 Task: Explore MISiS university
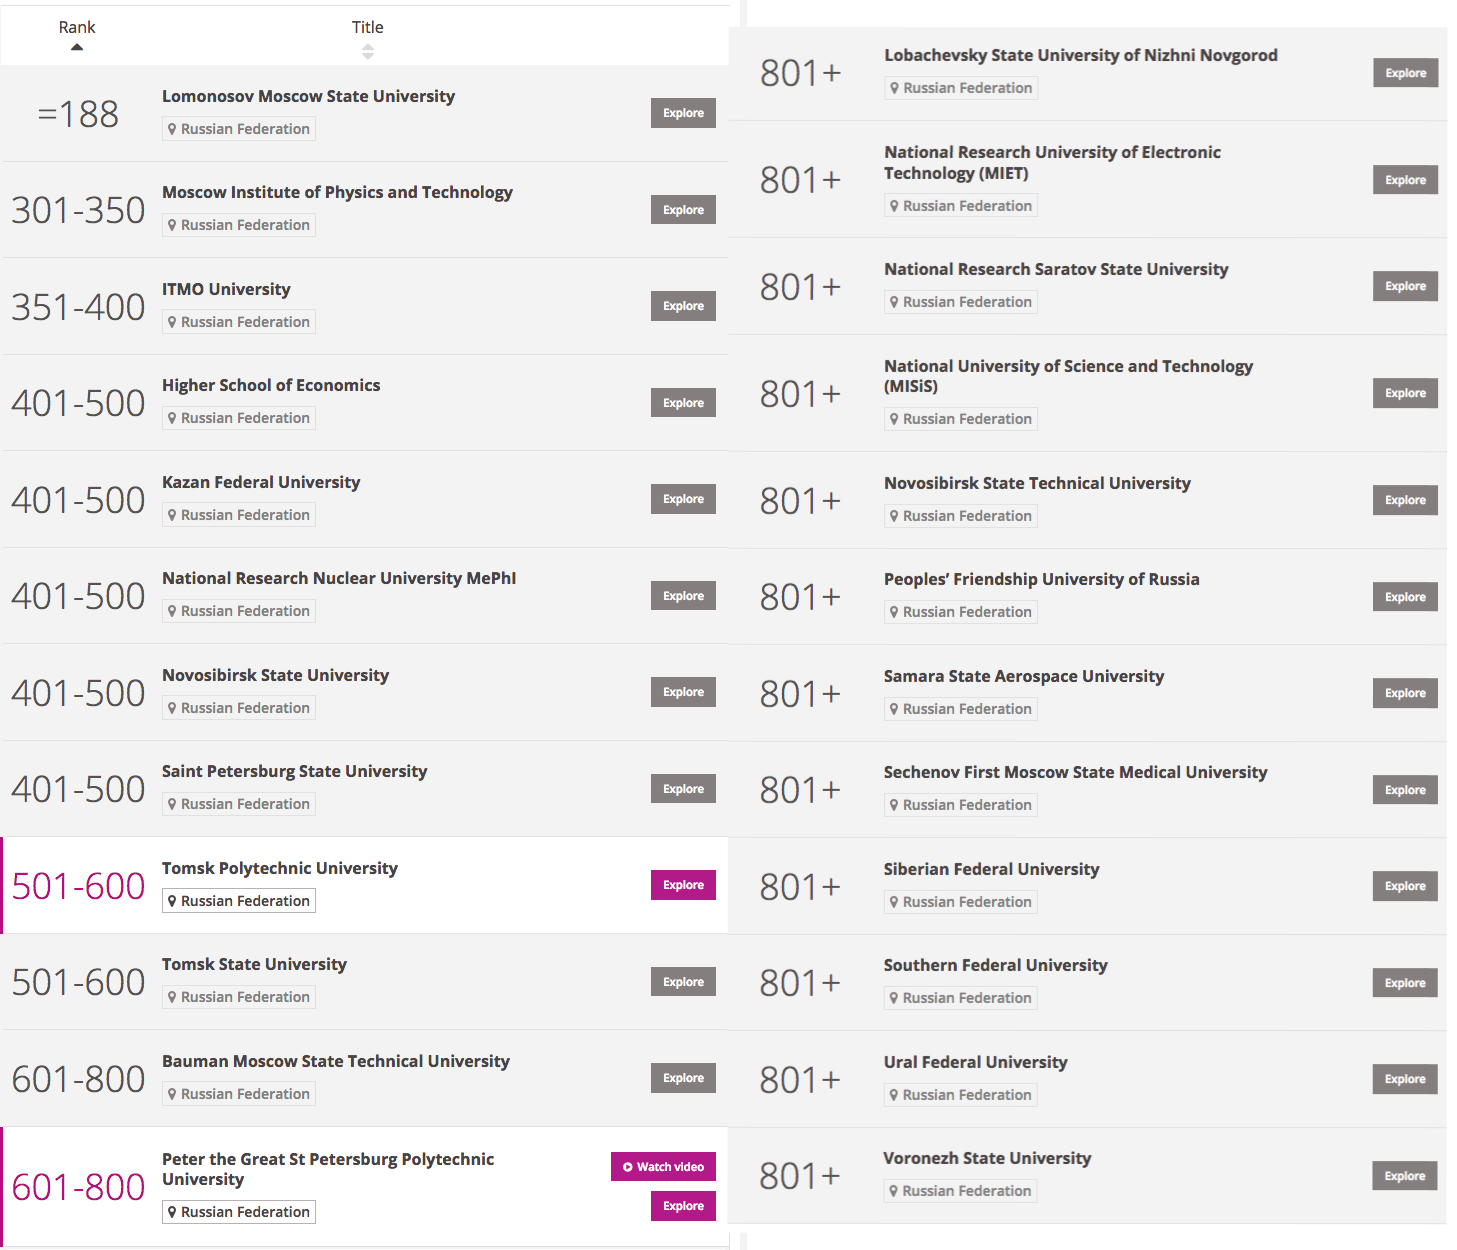(x=1405, y=393)
